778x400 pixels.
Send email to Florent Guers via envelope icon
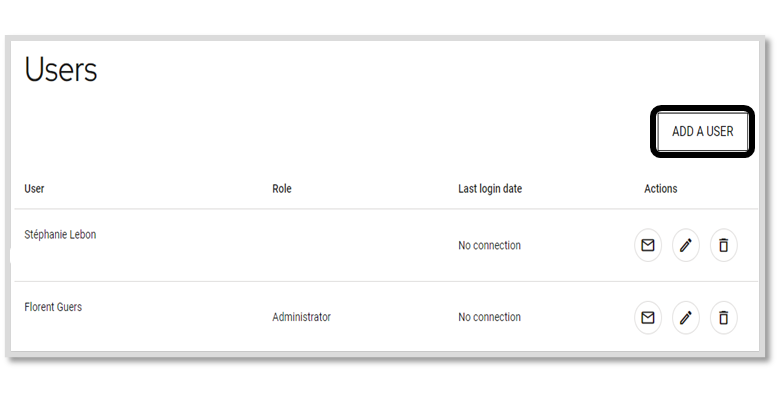click(x=648, y=317)
